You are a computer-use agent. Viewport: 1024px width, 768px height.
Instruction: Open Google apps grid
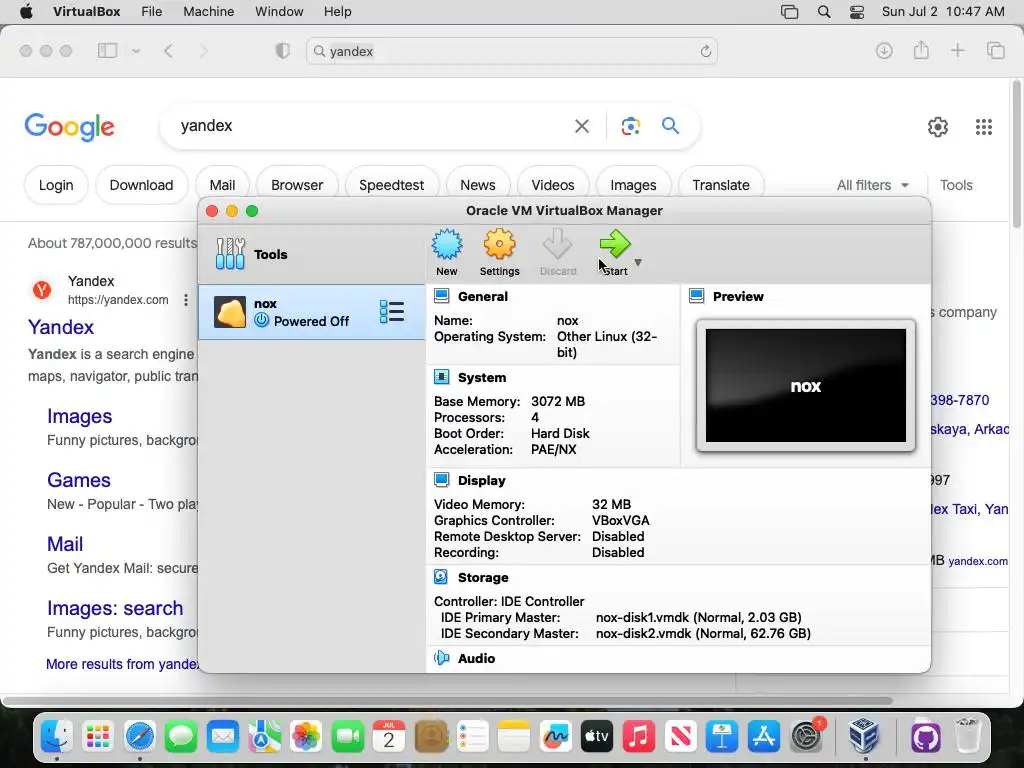tap(984, 127)
